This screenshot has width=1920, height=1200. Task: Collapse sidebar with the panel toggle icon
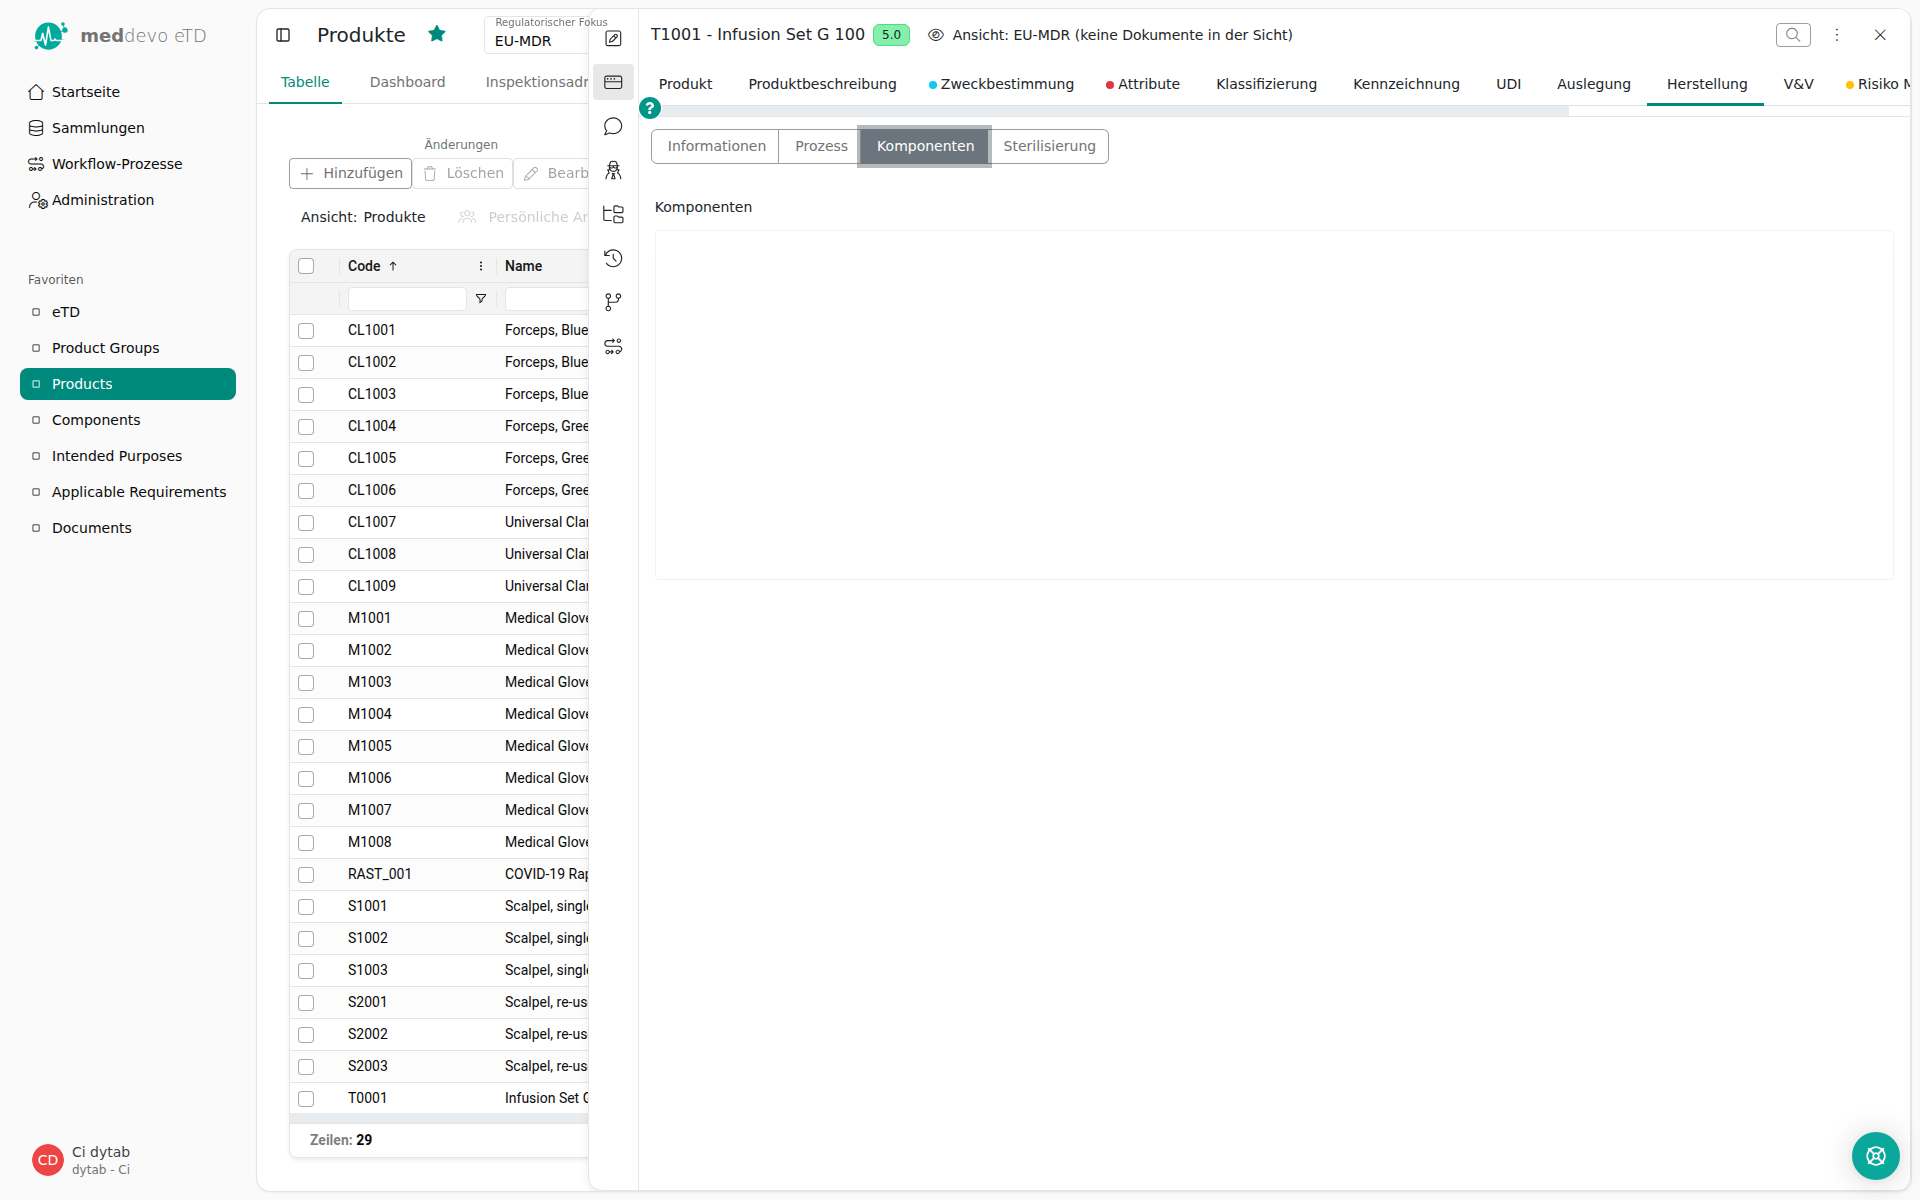[x=283, y=35]
